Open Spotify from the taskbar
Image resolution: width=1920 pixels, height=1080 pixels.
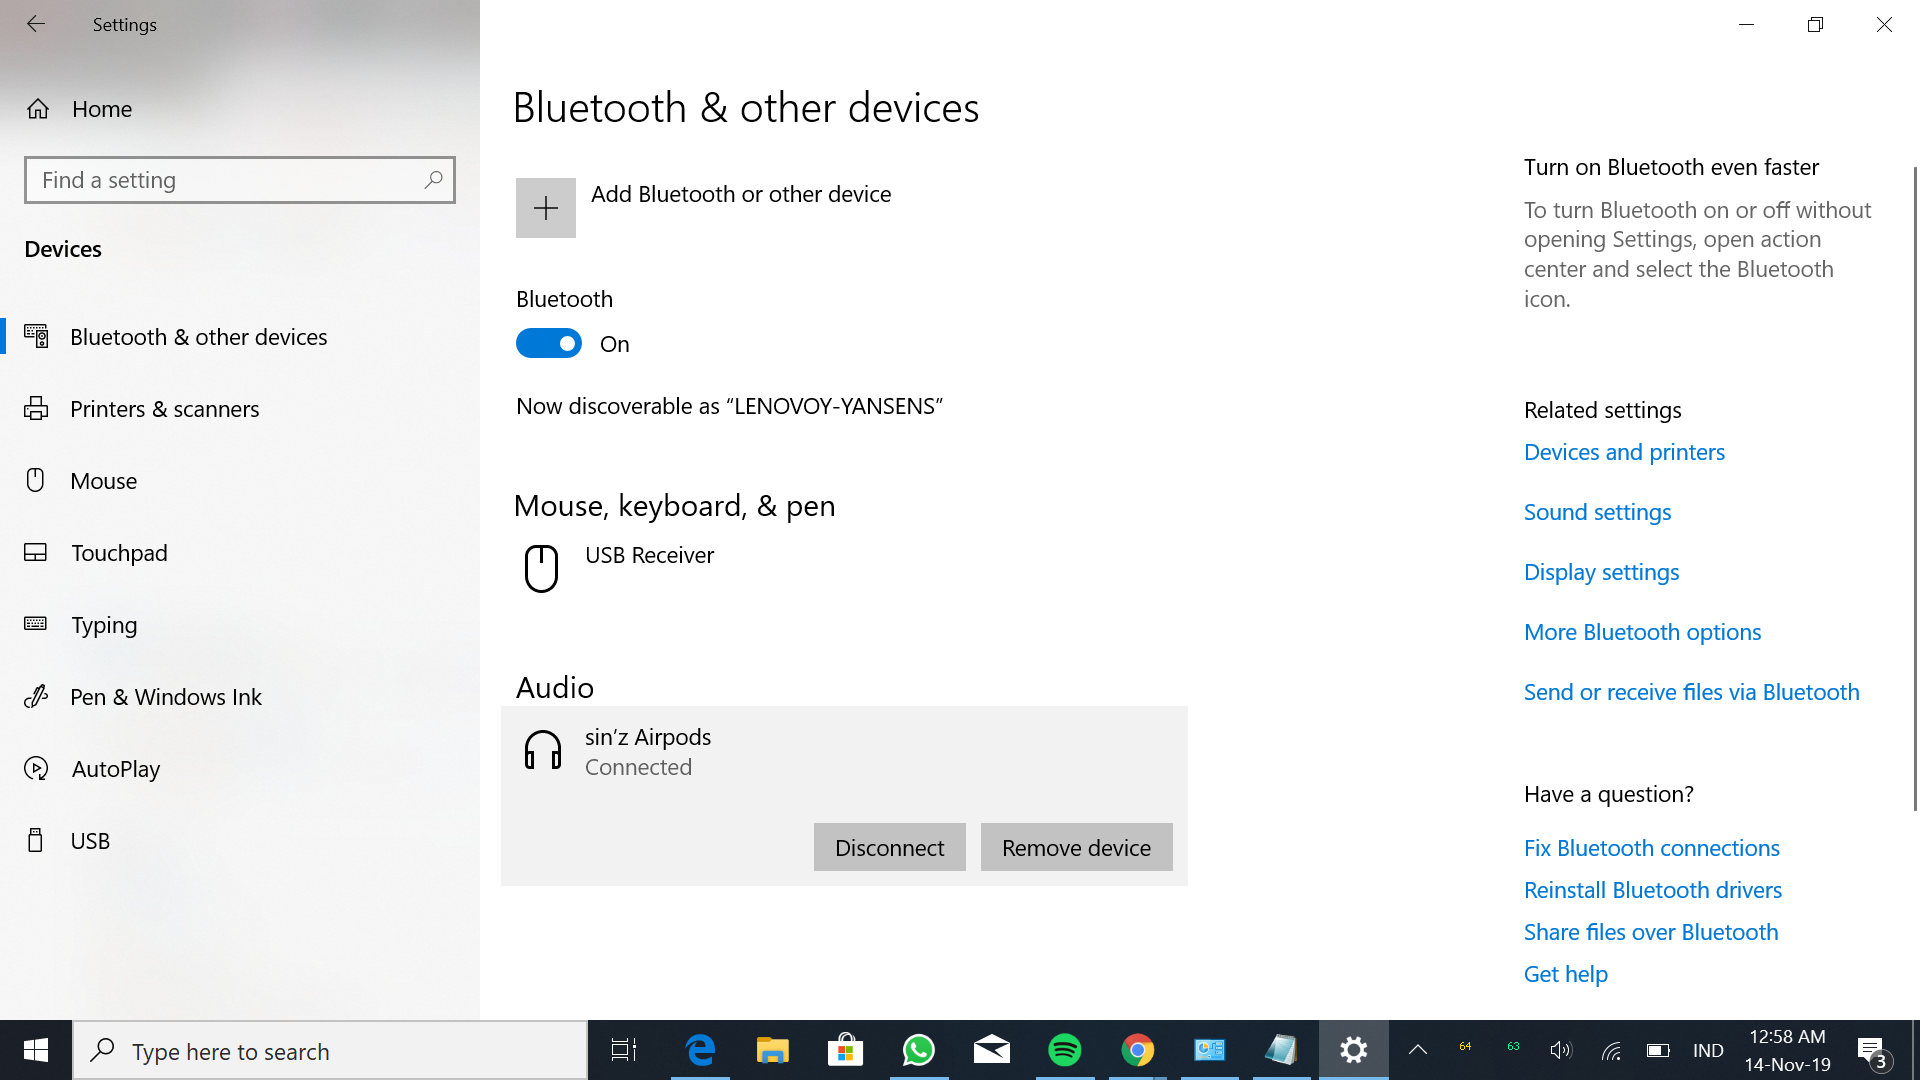[x=1065, y=1050]
